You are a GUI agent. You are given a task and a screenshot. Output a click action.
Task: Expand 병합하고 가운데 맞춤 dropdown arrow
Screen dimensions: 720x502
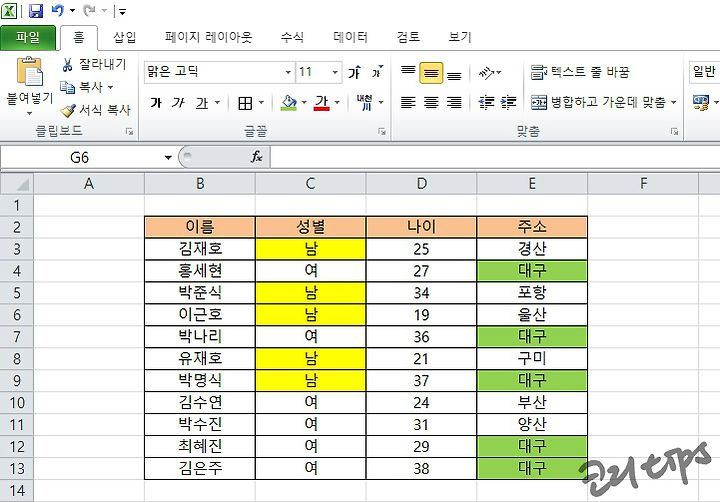coord(674,102)
